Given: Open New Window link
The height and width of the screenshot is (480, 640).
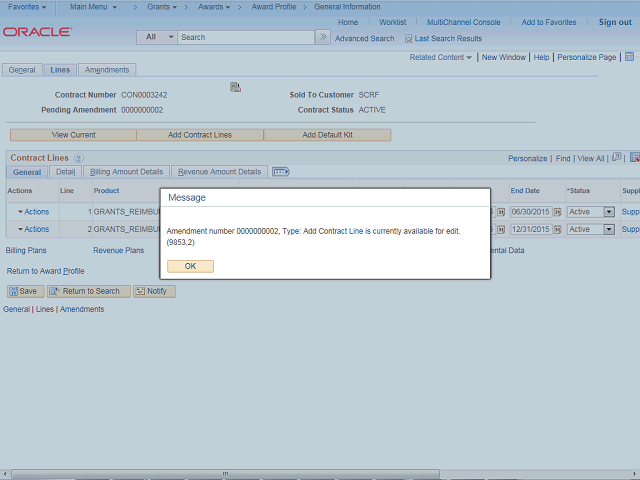Looking at the screenshot, I should pos(504,57).
